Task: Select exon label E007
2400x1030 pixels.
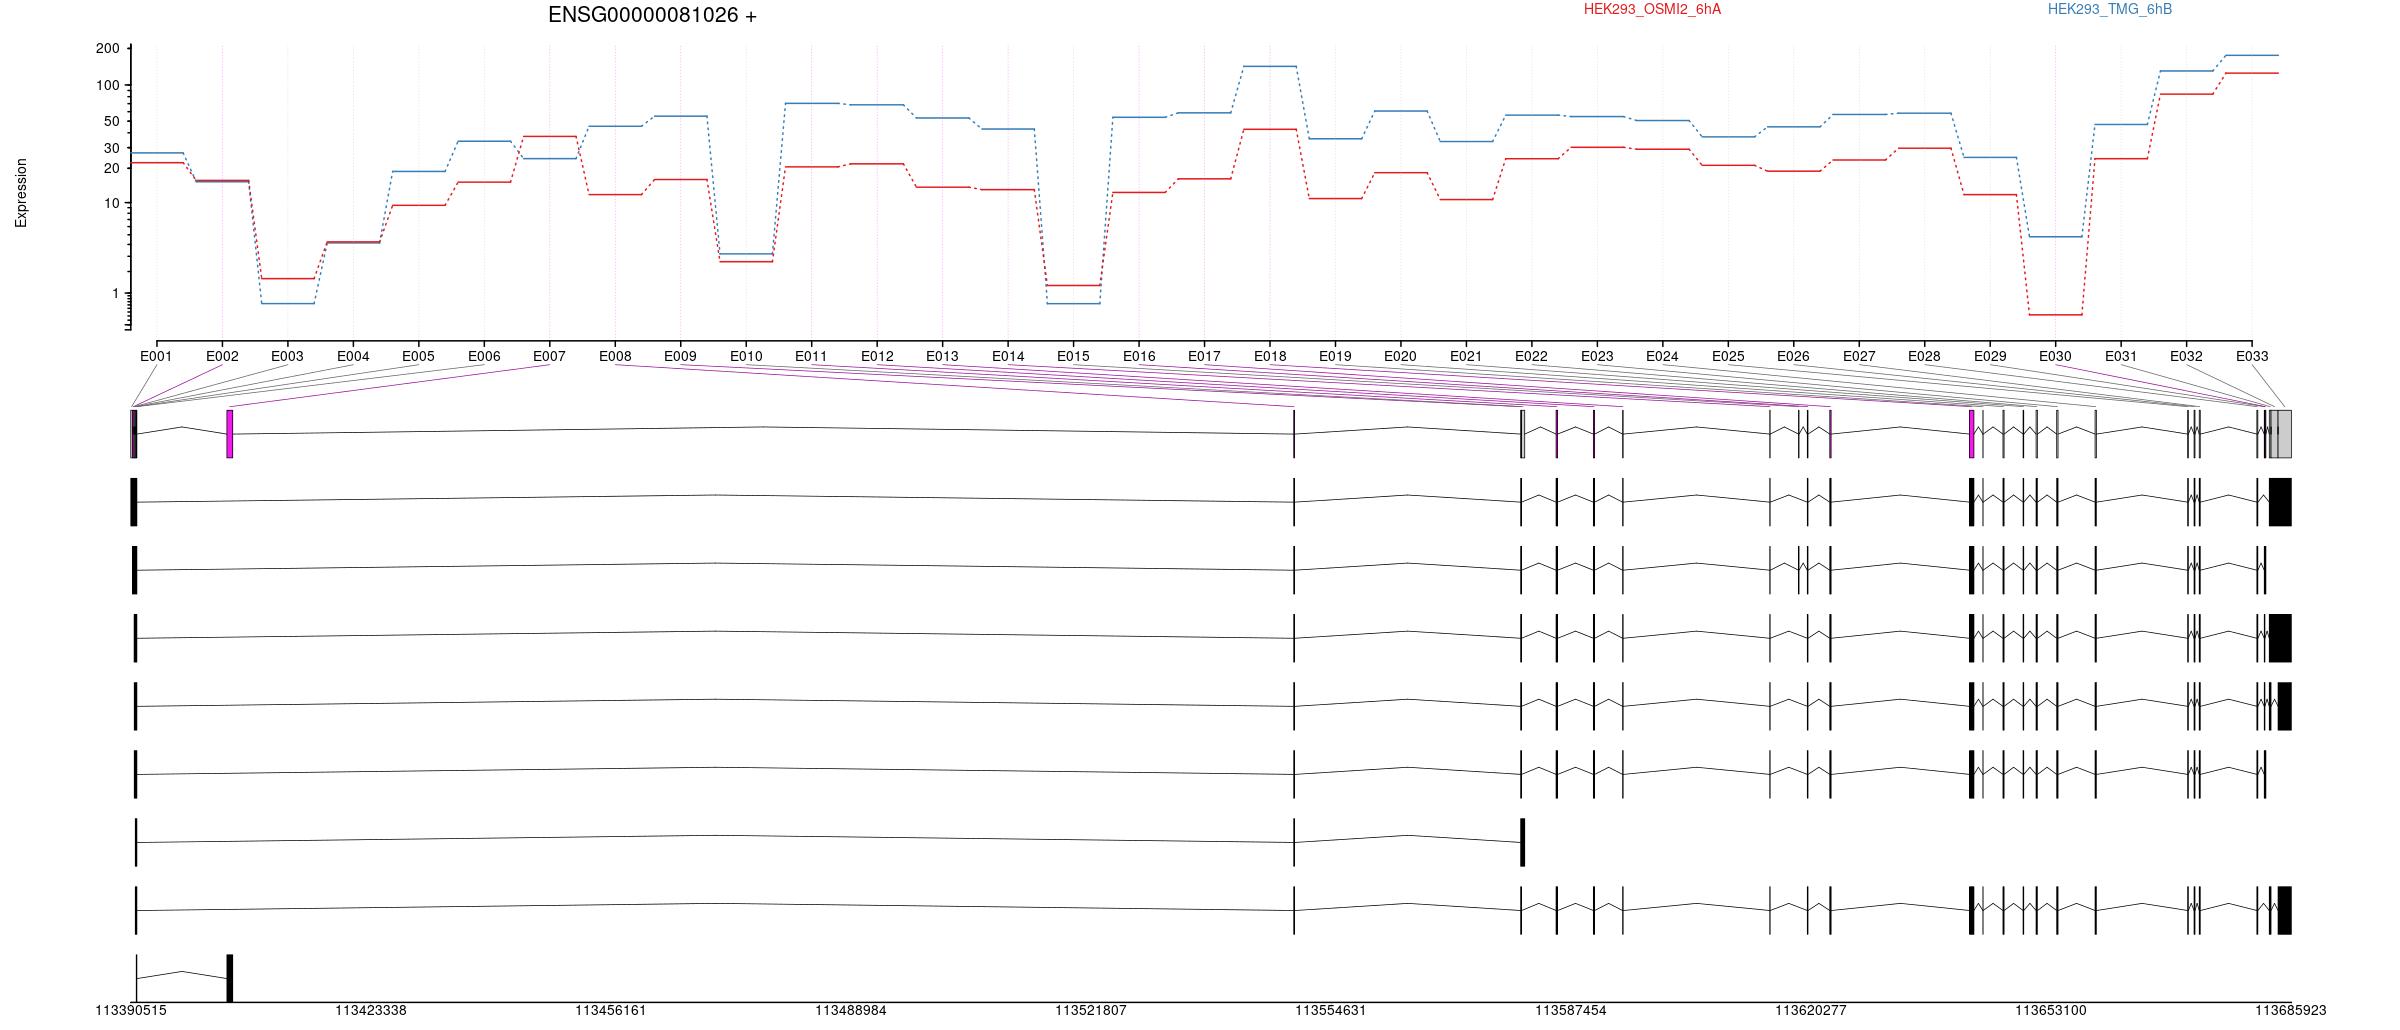Action: (x=549, y=356)
